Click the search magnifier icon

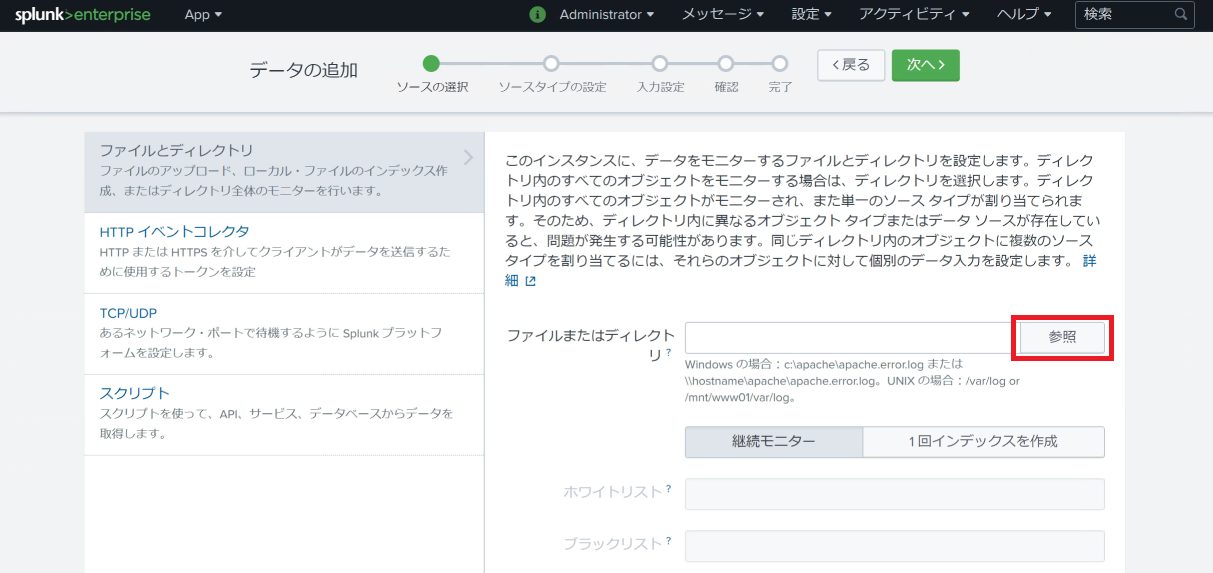coord(1181,15)
